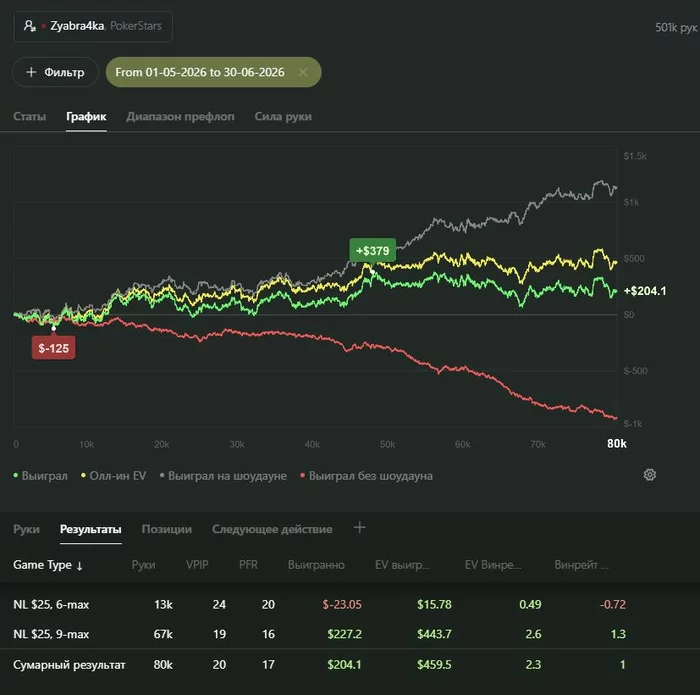Open the From 01-05-2026 to 30-06-2026 filter chip
Viewport: 700px width, 695px height.
[213, 72]
